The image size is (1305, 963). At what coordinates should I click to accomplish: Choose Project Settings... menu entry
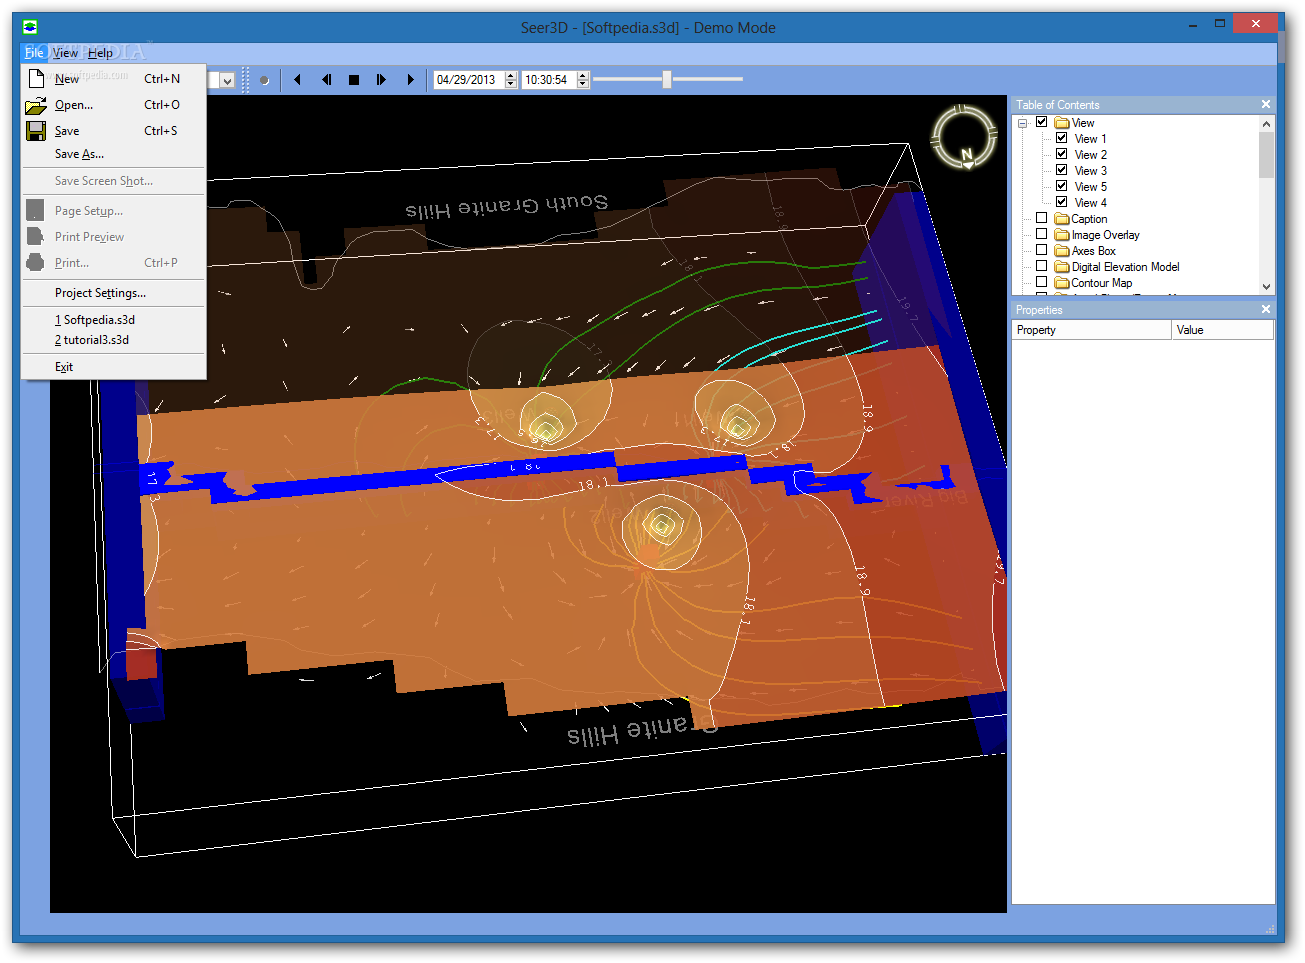tap(114, 293)
